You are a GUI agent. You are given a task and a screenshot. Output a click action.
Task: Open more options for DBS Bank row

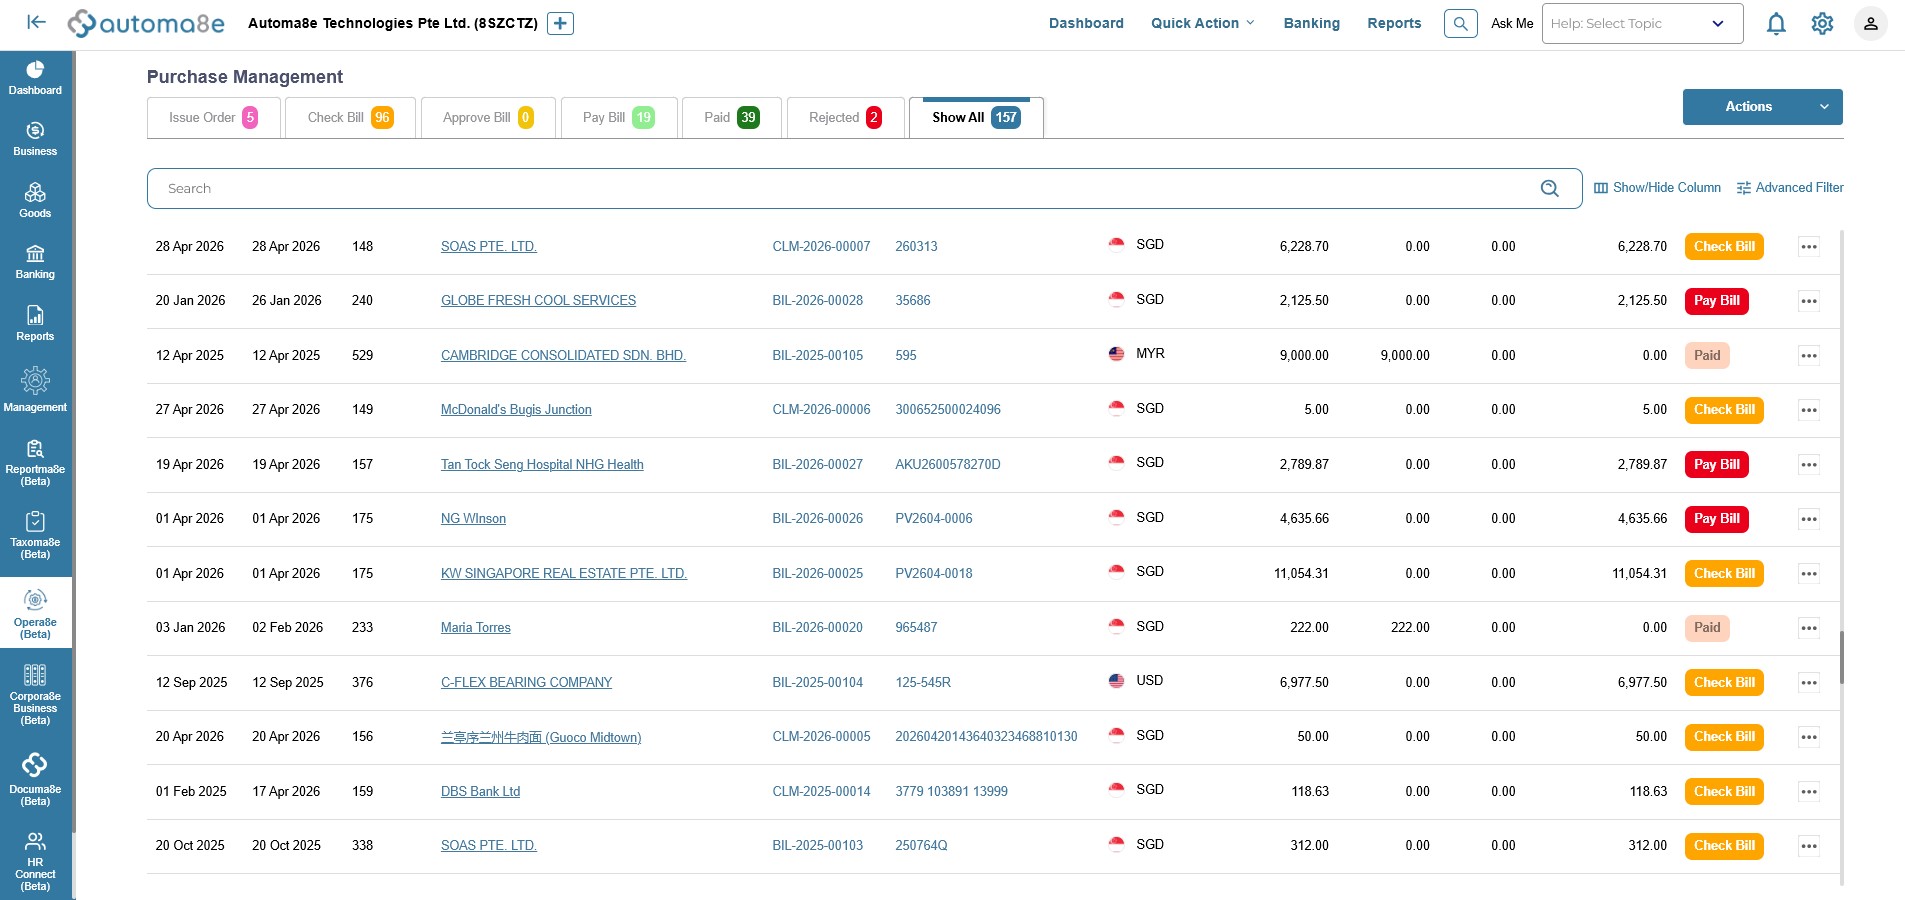point(1808,792)
